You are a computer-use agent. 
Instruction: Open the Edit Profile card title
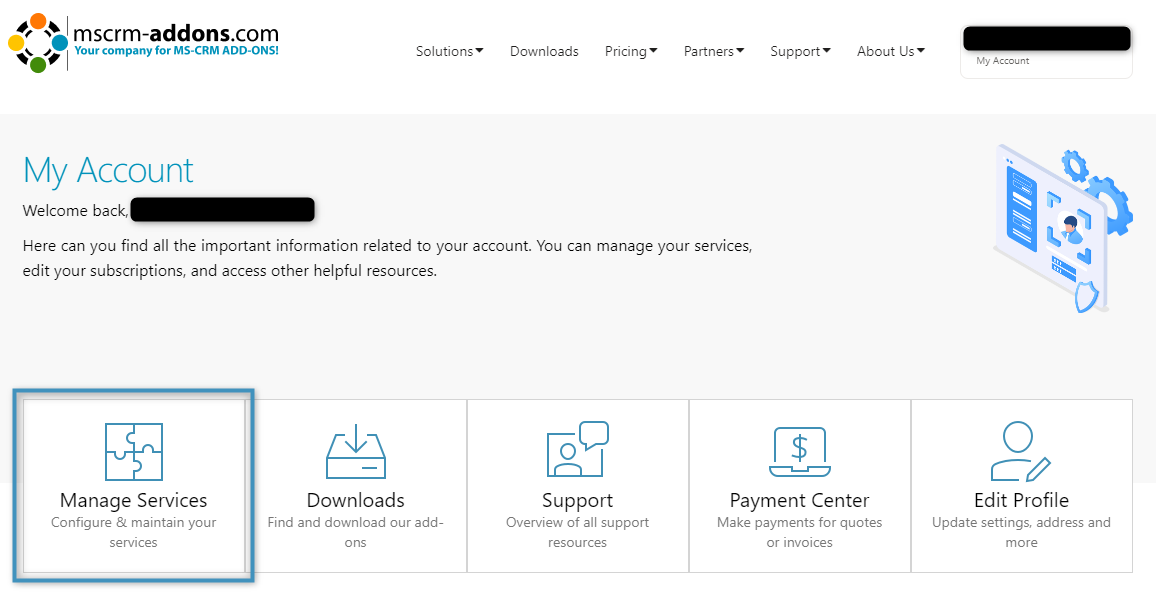click(x=1021, y=500)
